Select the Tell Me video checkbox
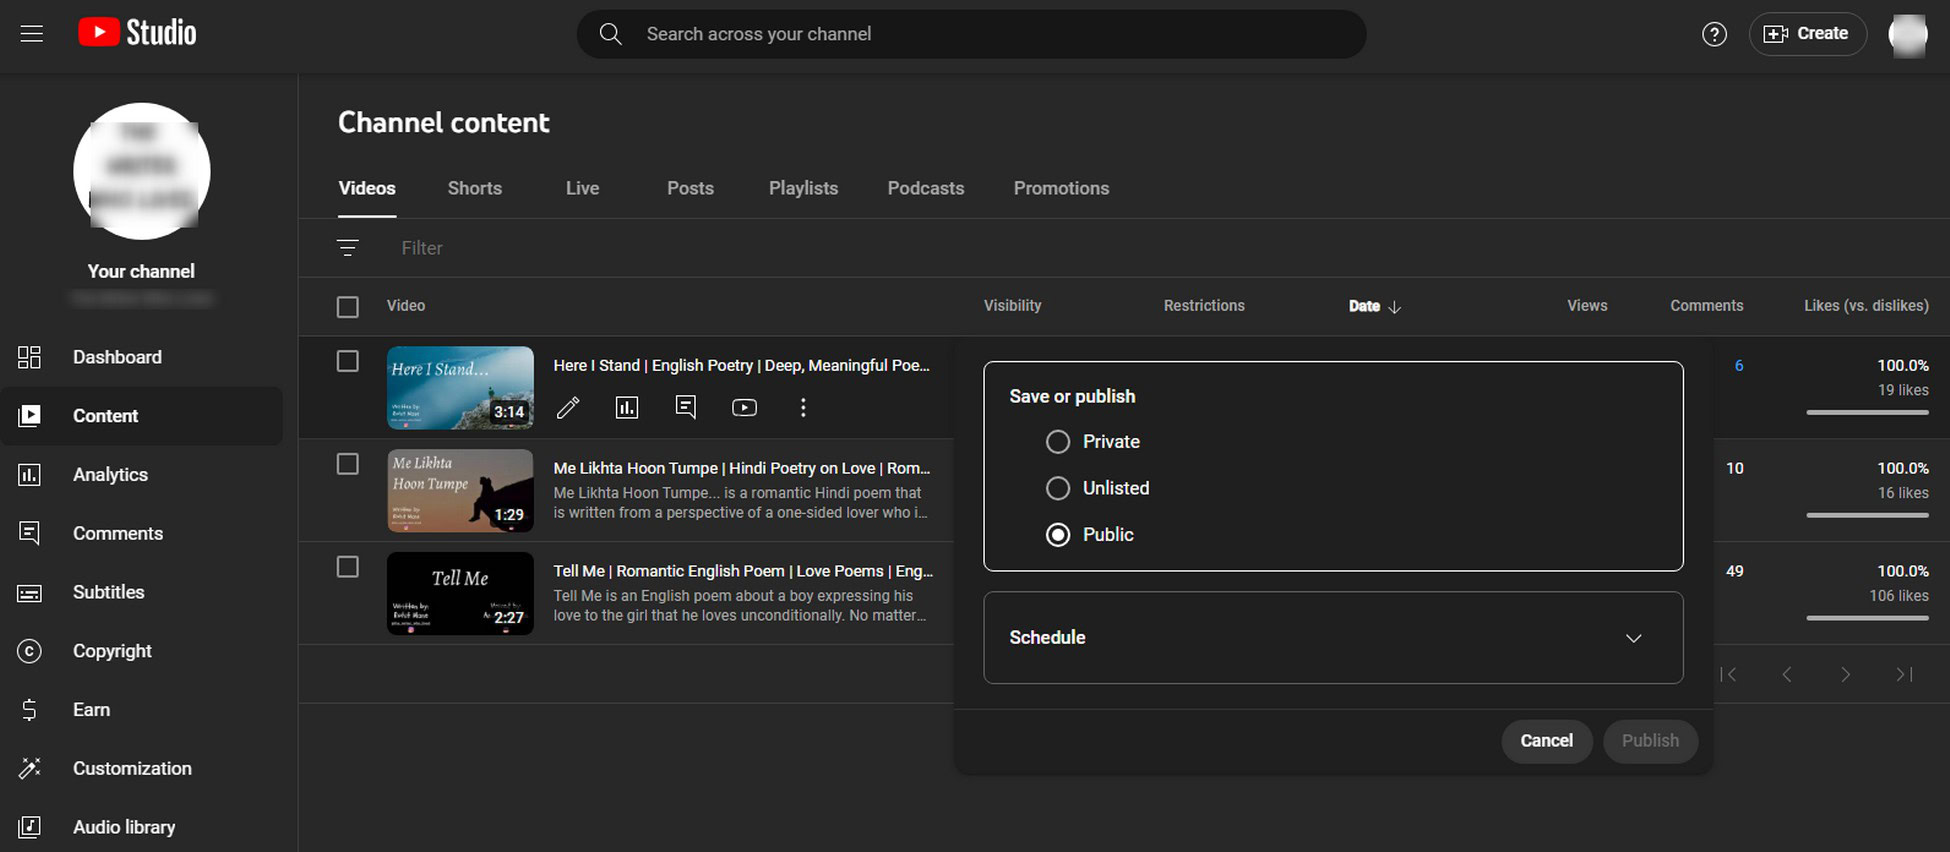 pyautogui.click(x=348, y=567)
